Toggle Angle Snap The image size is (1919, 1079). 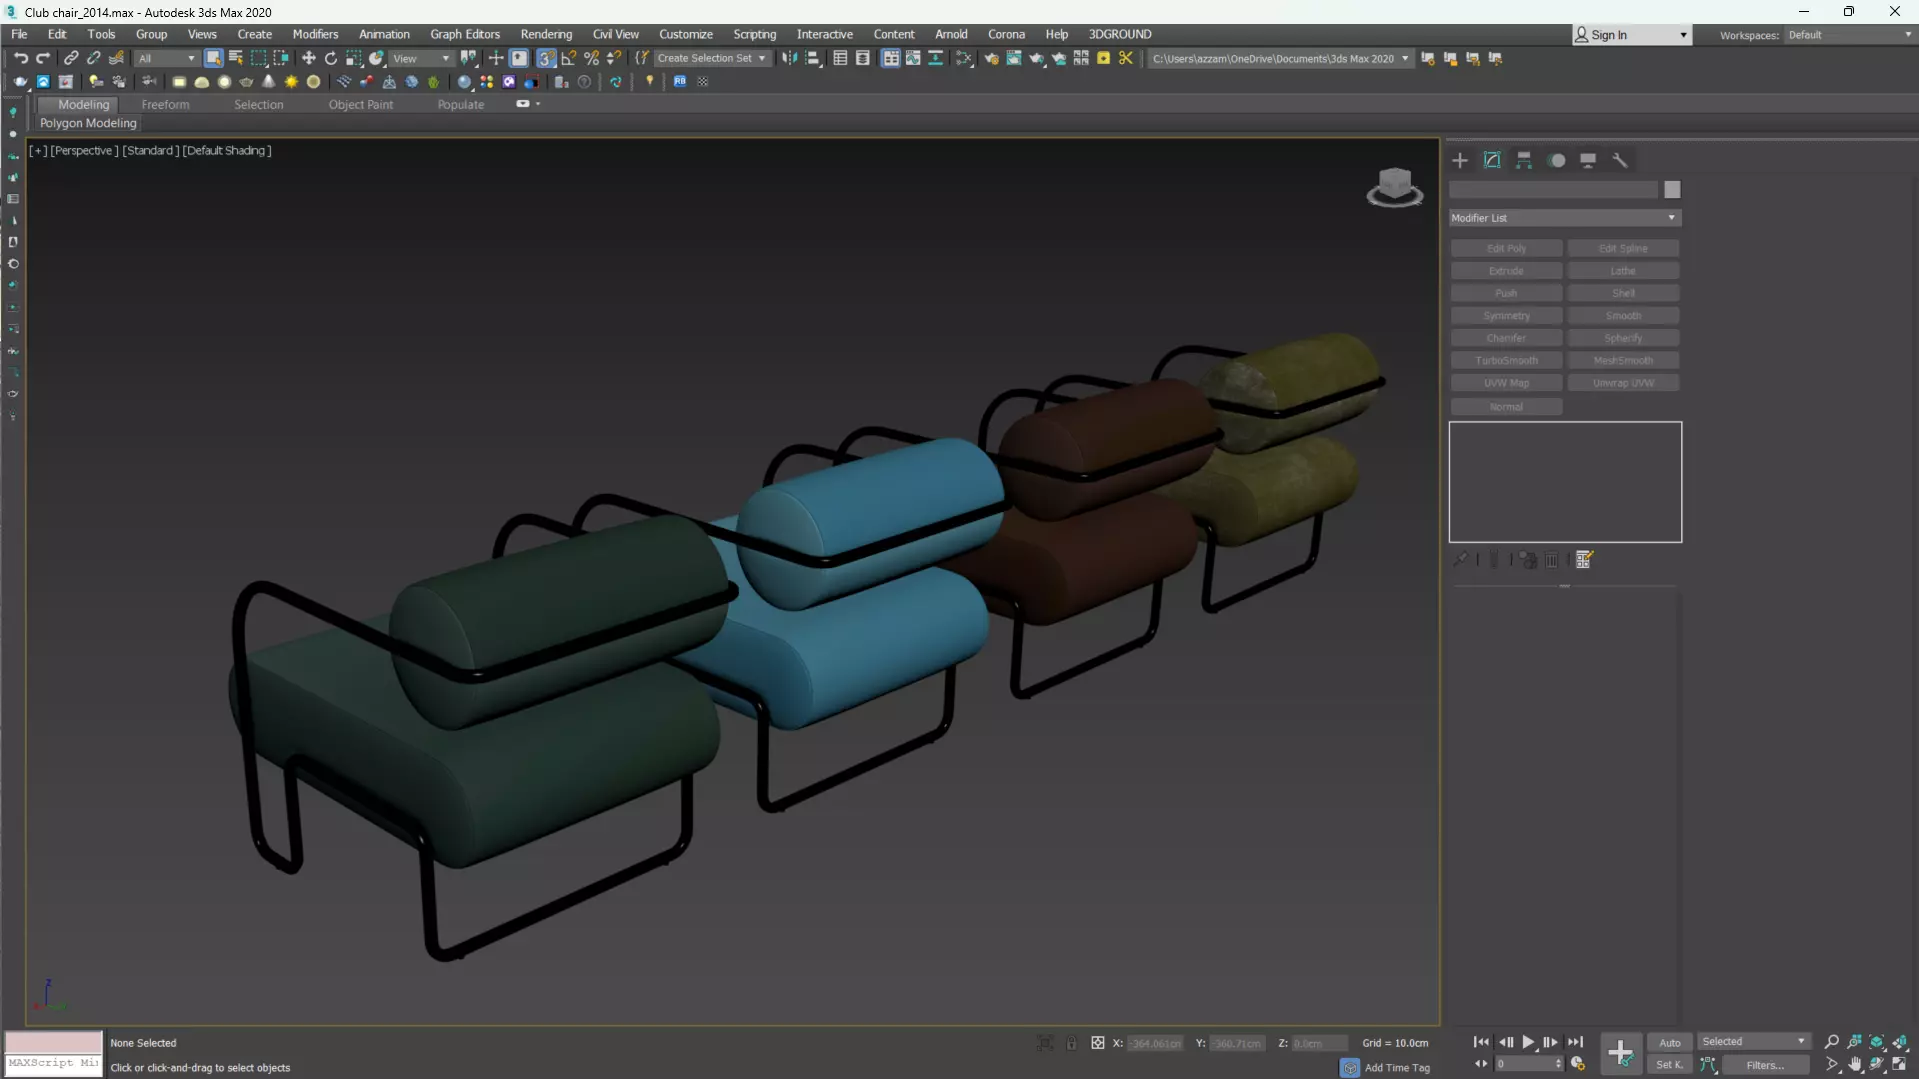tap(569, 58)
